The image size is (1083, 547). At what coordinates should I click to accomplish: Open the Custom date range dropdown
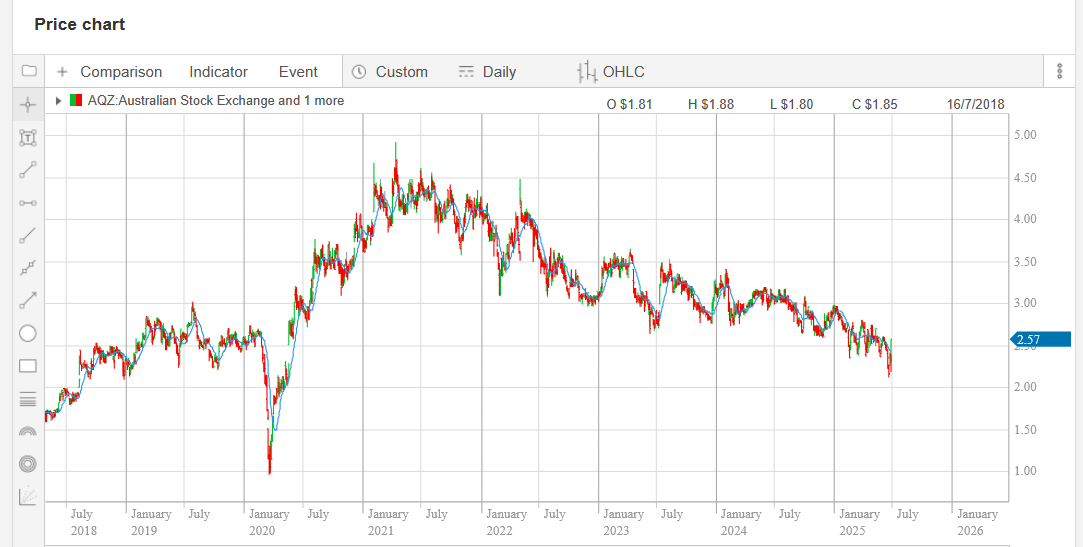[390, 72]
